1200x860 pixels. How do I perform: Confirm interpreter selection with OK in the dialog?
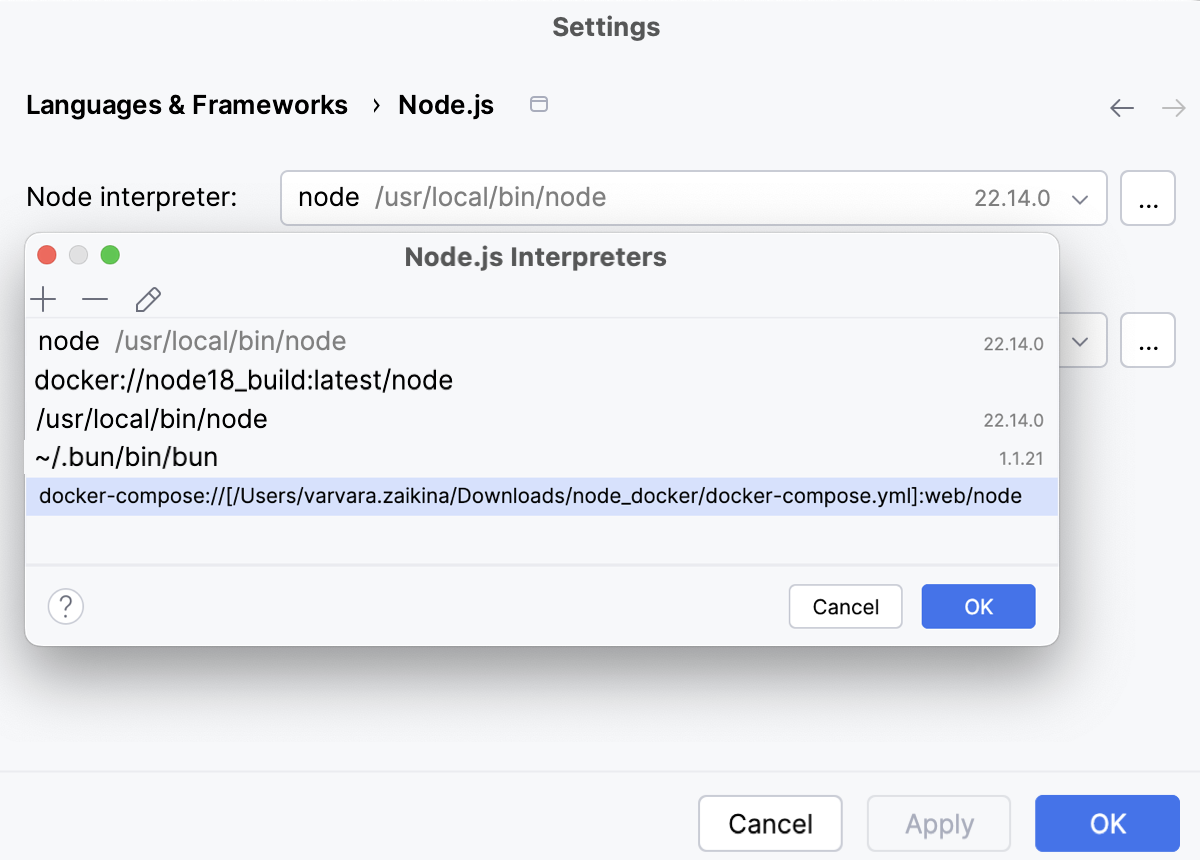(978, 606)
